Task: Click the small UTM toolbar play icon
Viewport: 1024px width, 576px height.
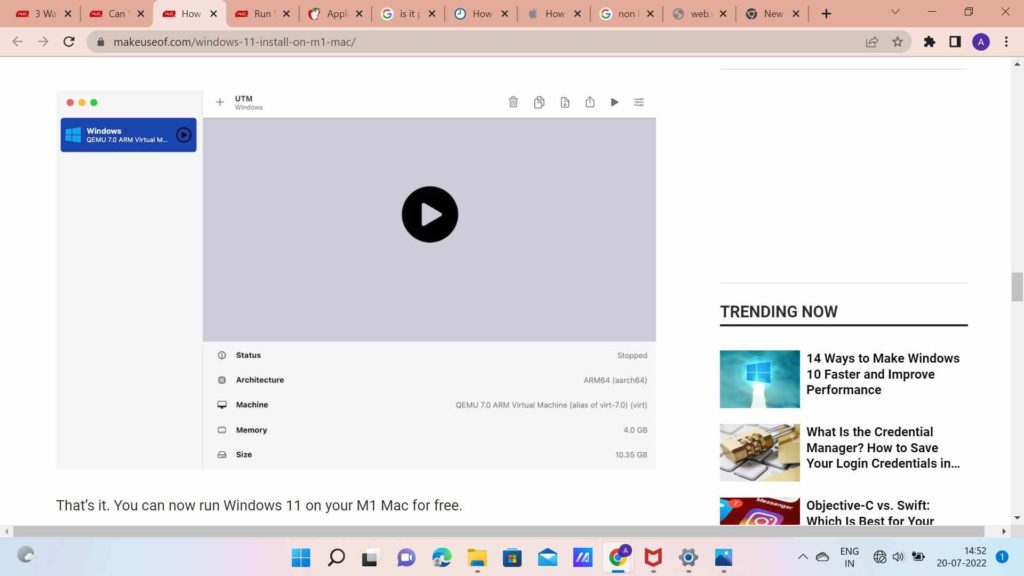Action: pos(615,102)
